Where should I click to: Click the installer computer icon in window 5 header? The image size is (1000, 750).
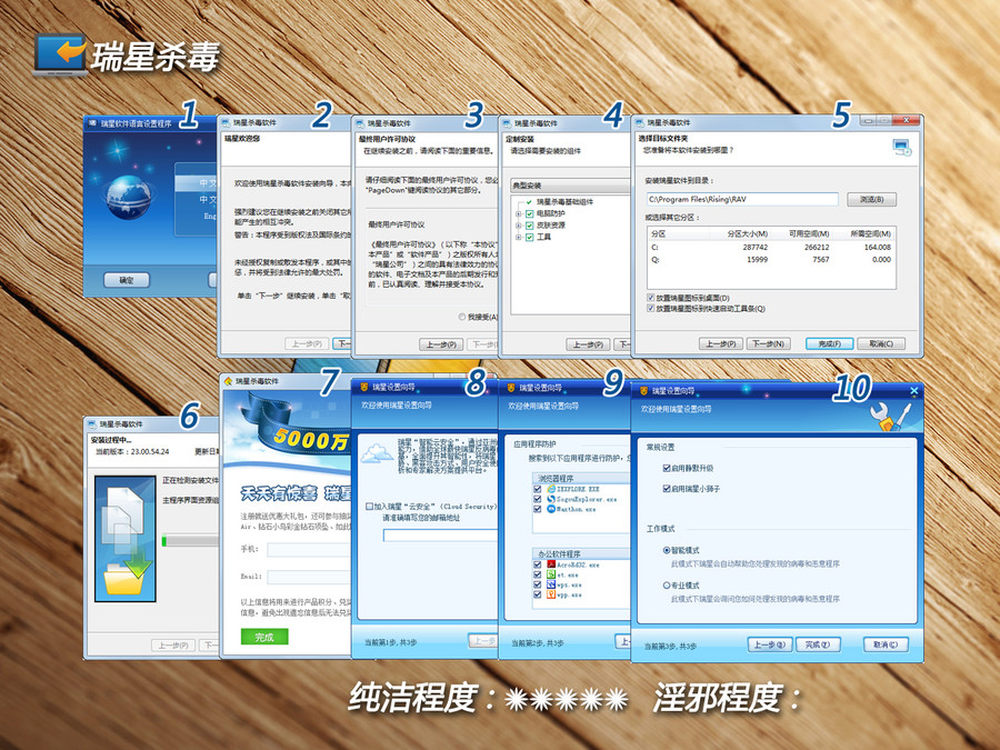pos(902,148)
